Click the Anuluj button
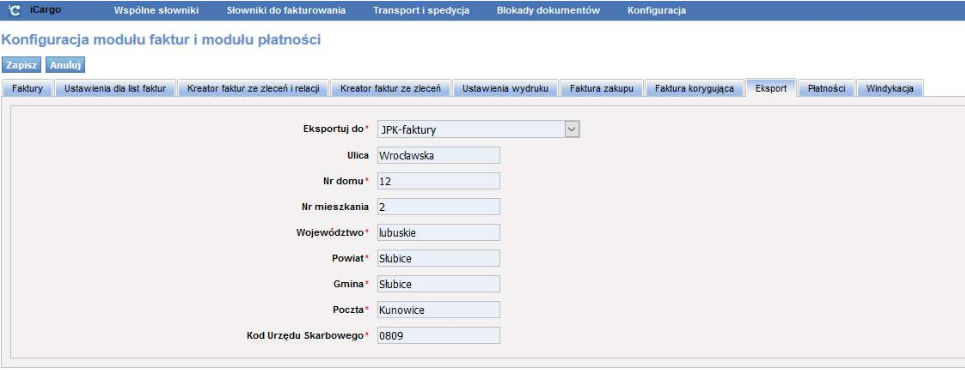This screenshot has height=370, width=965. (x=65, y=65)
